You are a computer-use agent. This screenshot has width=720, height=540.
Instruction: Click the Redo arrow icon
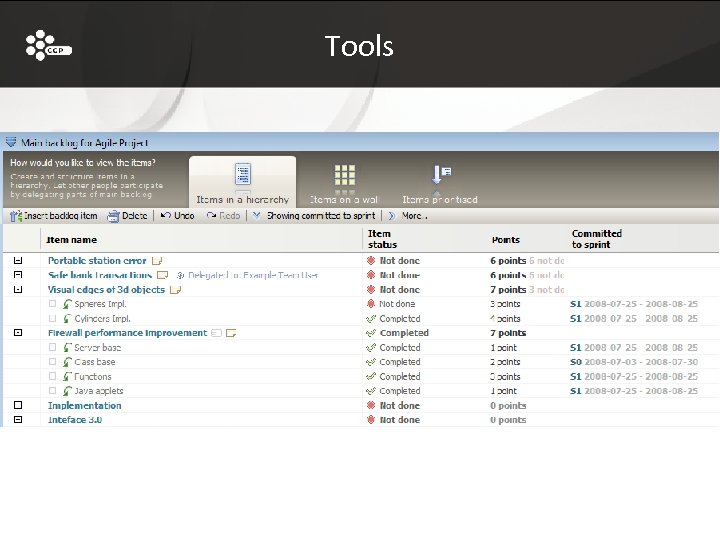point(211,215)
